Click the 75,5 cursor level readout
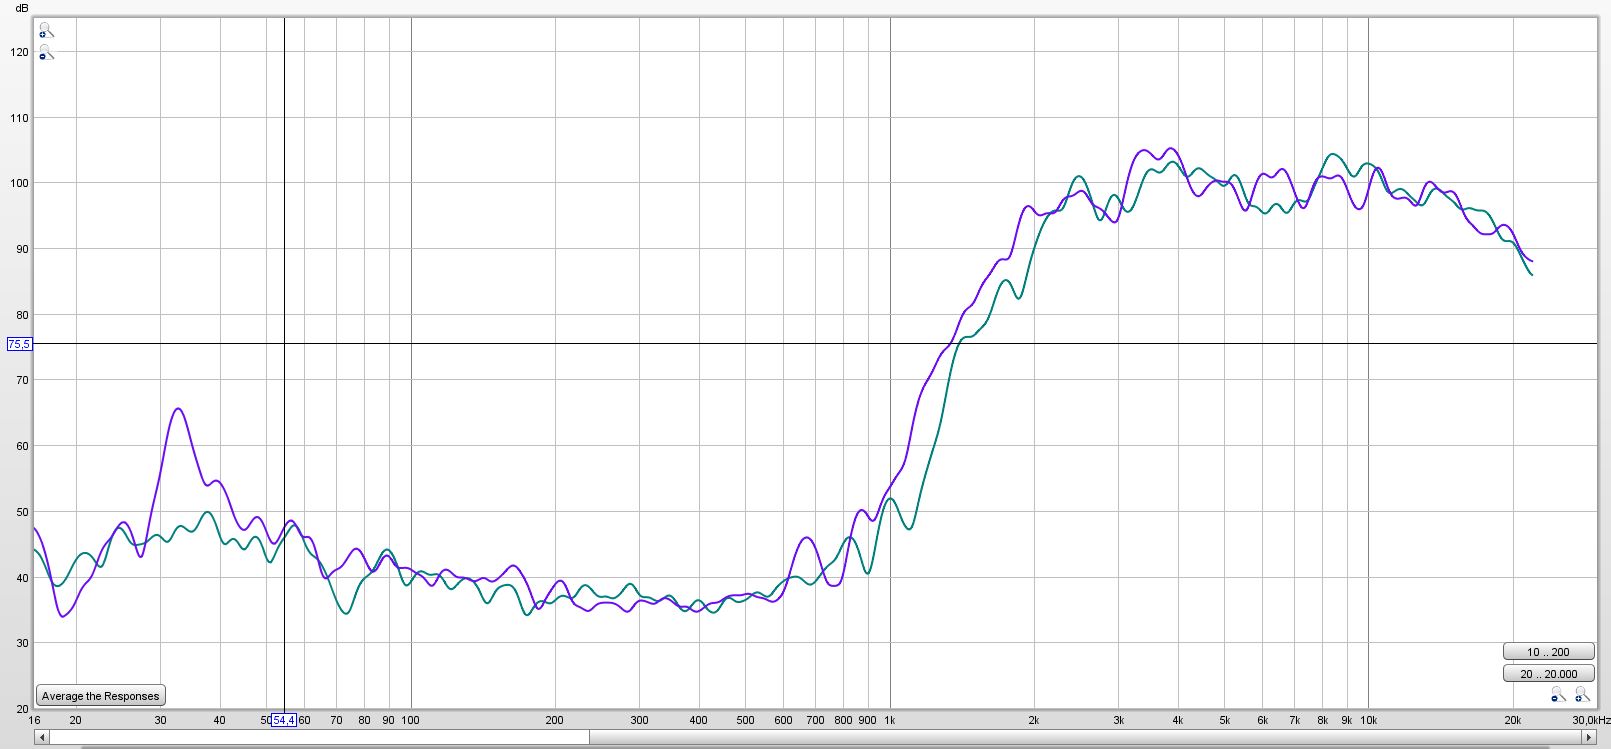This screenshot has width=1611, height=749. (x=19, y=344)
